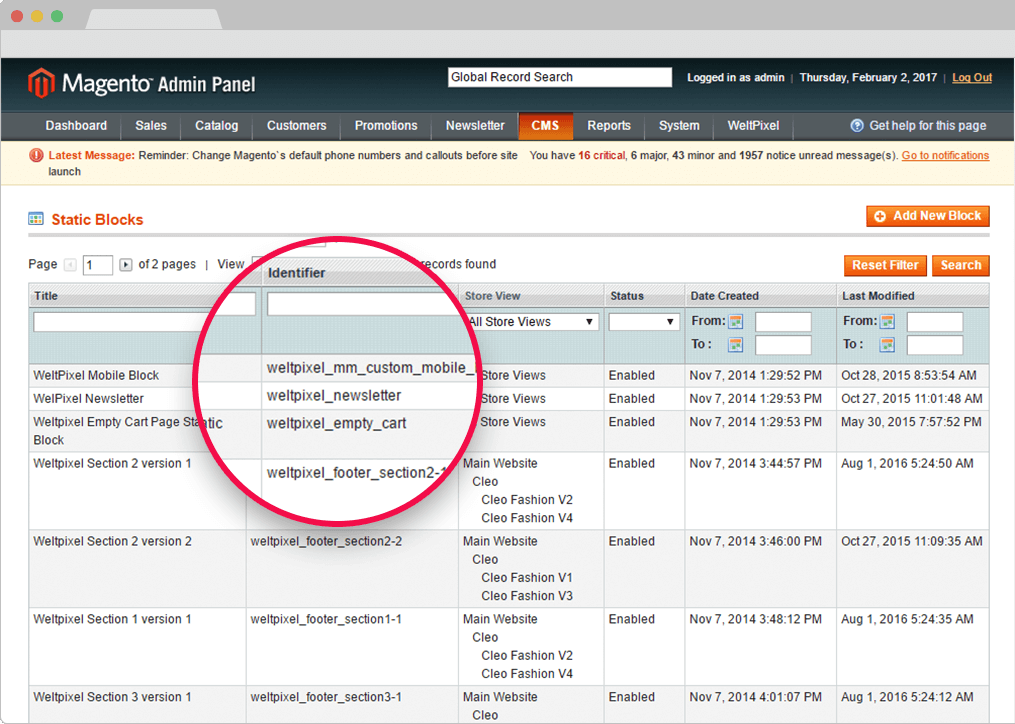Open the Last Modified To calendar icon
The width and height of the screenshot is (1015, 724).
click(x=887, y=344)
